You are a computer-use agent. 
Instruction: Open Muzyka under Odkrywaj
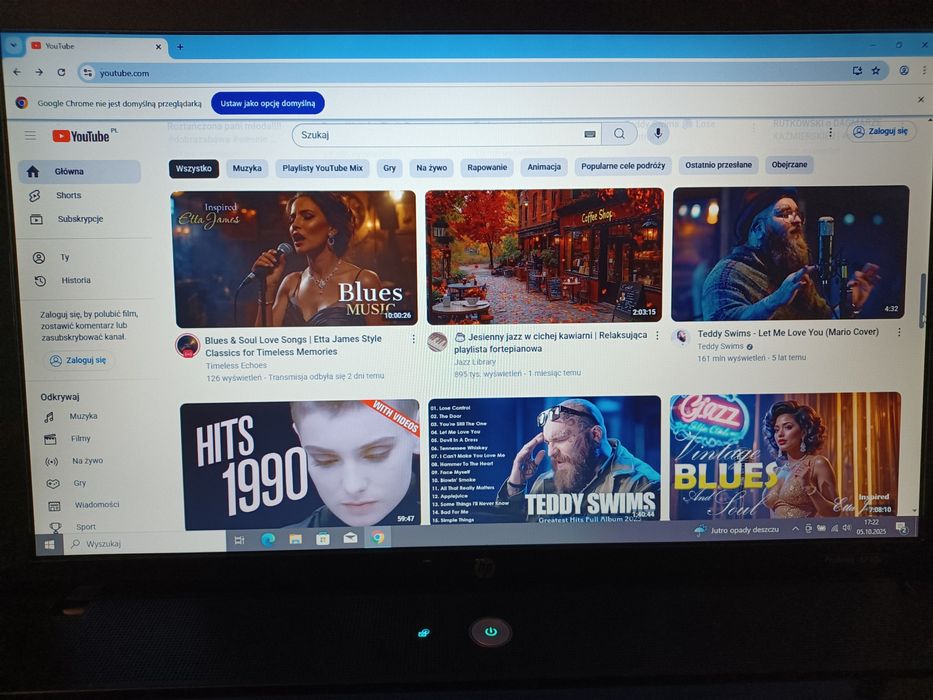click(83, 417)
